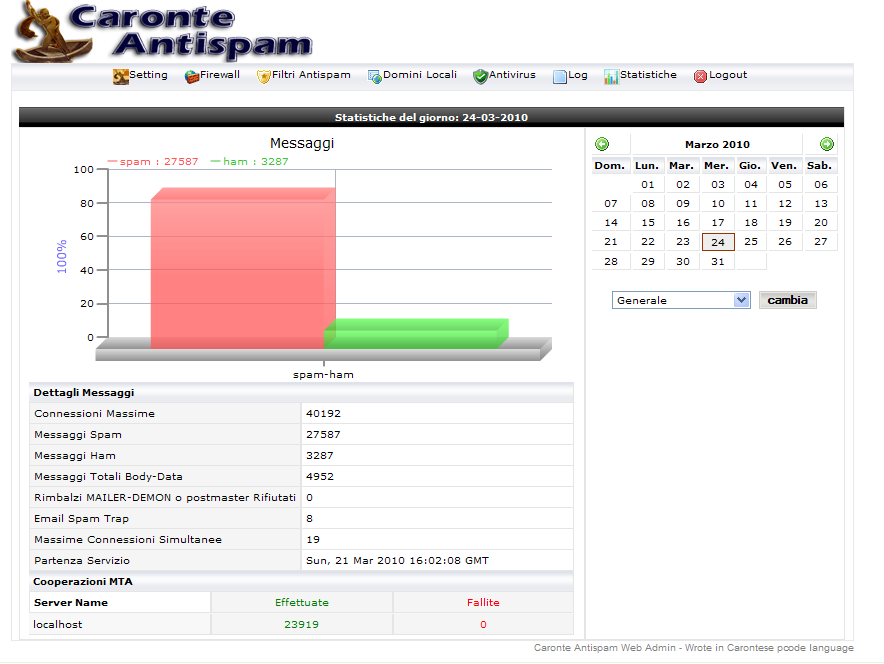Click the red spam bar in chart

pos(240,270)
